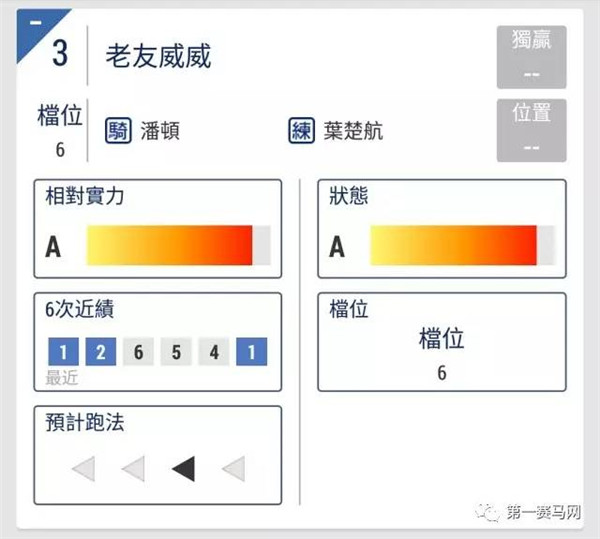600x539 pixels.
Task: Click the 練 trainer icon badge
Action: tap(302, 131)
